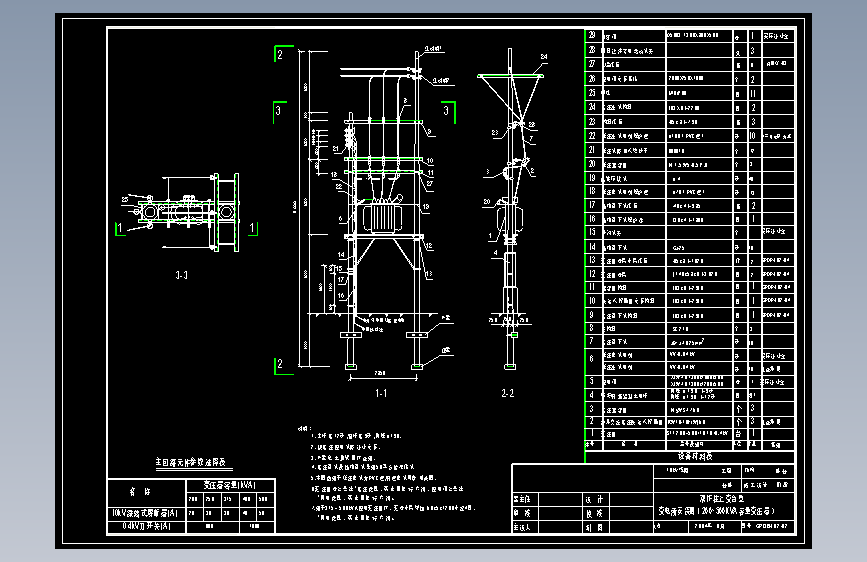Click the "设备材料表" table title
The width and height of the screenshot is (867, 562).
click(x=694, y=456)
